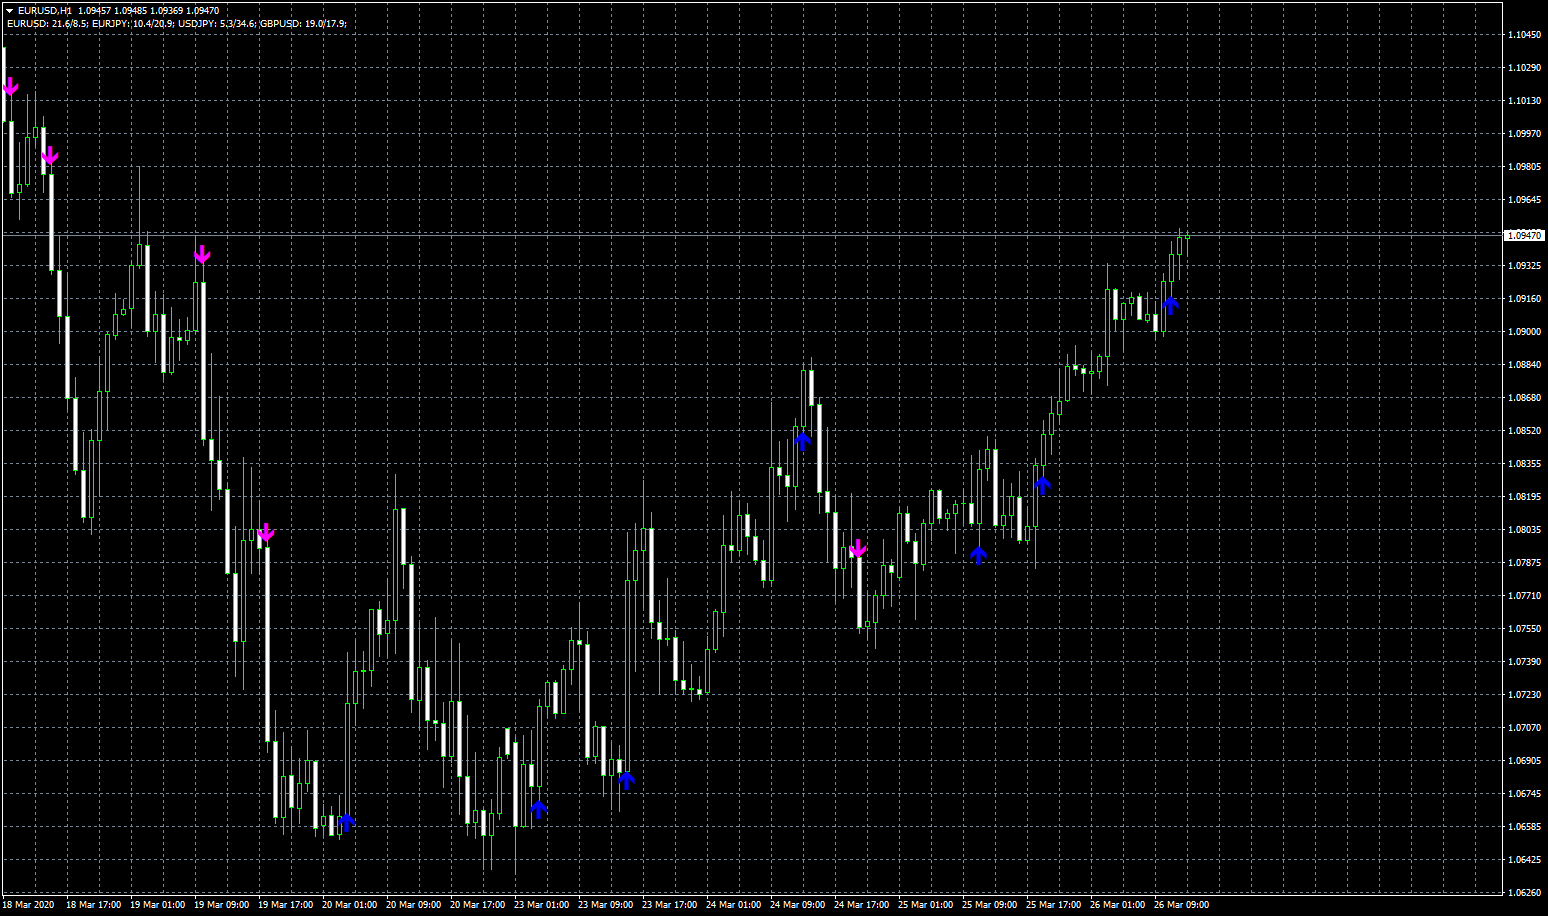Select the magenta sell arrow around 19 Mar 17:00
Viewport: 1548px width, 916px height.
tap(266, 533)
